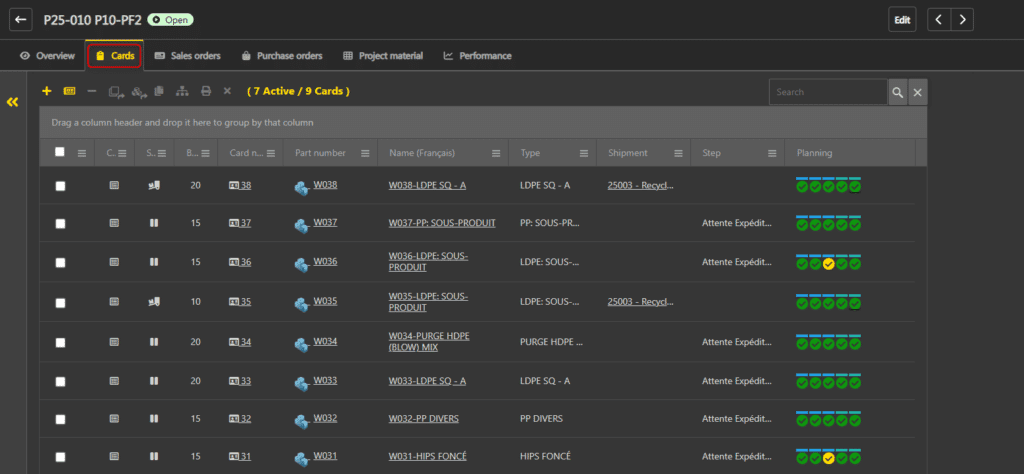
Task: Click the printer icon in cards toolbar
Action: pyautogui.click(x=205, y=91)
